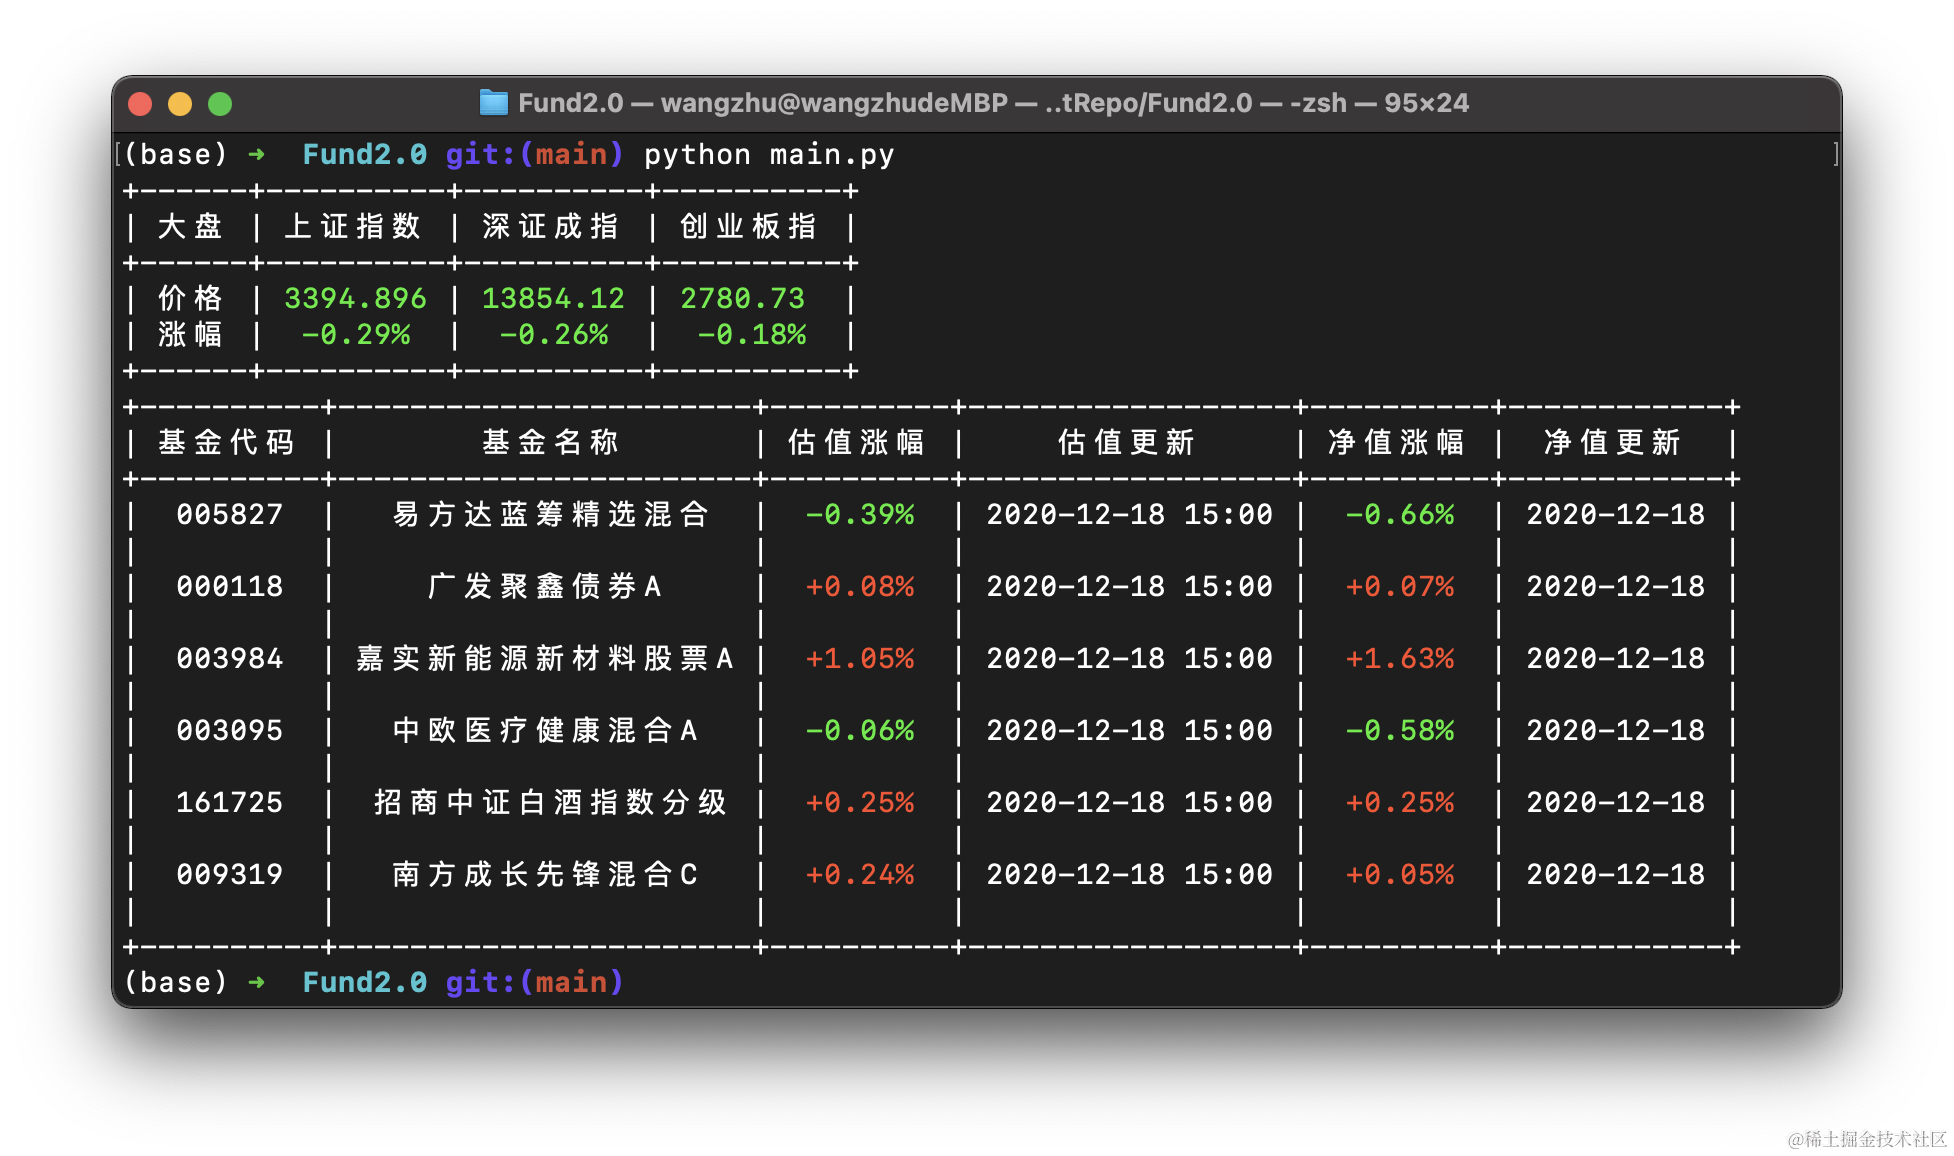Click the 估值涨幅 column header
Viewport: 1954px width, 1156px height.
click(x=856, y=443)
